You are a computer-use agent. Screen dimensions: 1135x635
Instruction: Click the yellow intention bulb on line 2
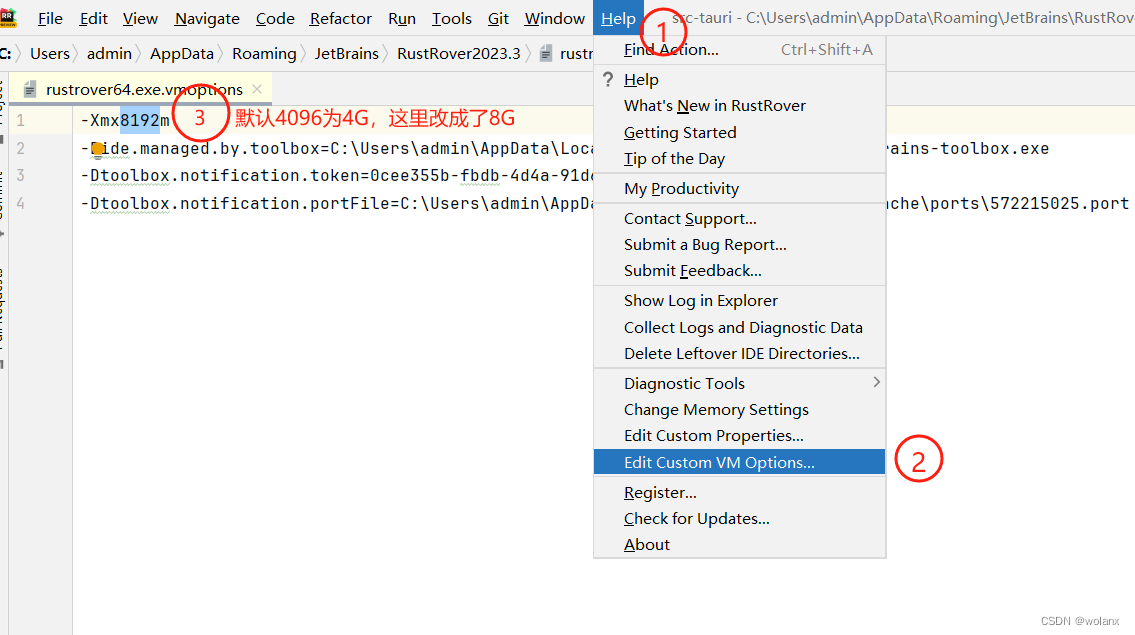point(98,150)
